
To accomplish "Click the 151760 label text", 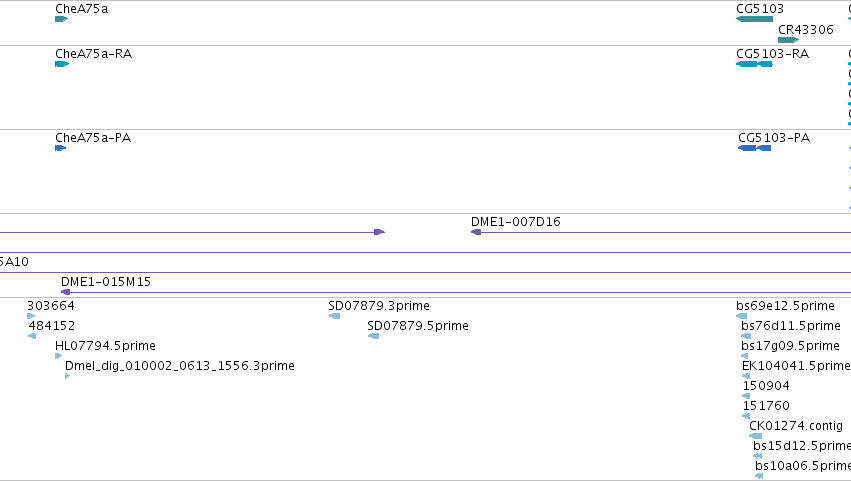I will [766, 406].
